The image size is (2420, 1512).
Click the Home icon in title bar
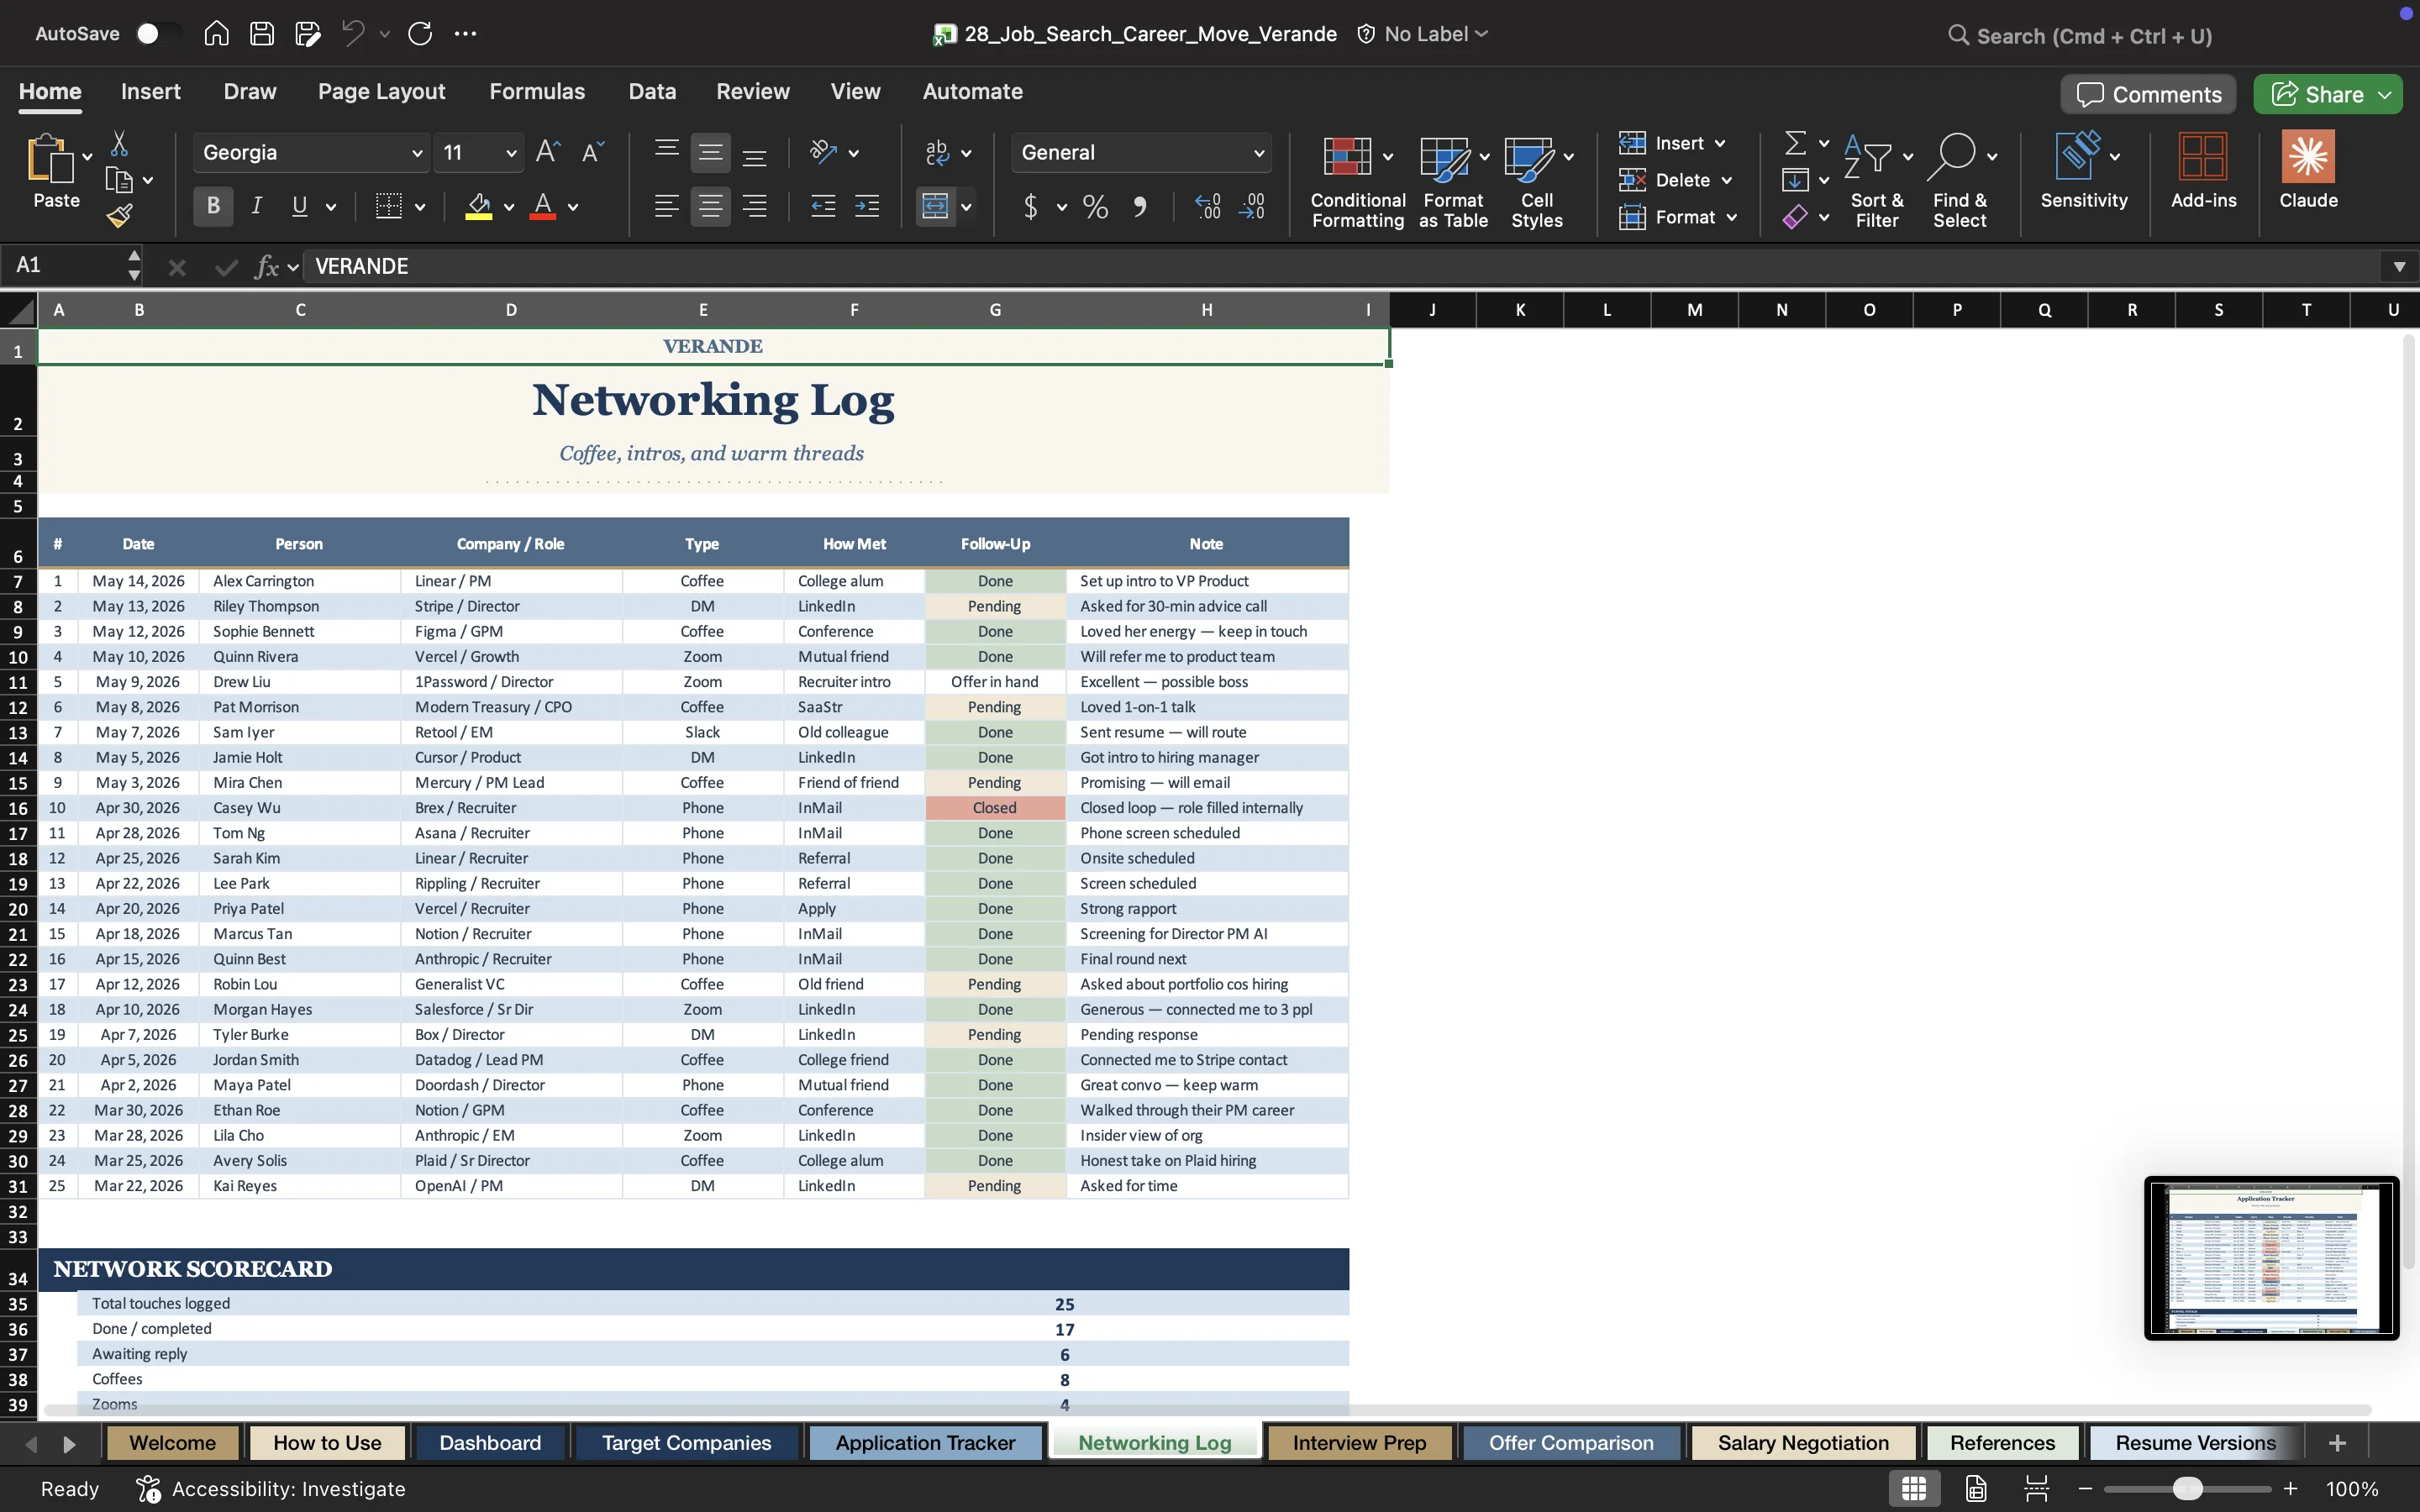click(216, 34)
